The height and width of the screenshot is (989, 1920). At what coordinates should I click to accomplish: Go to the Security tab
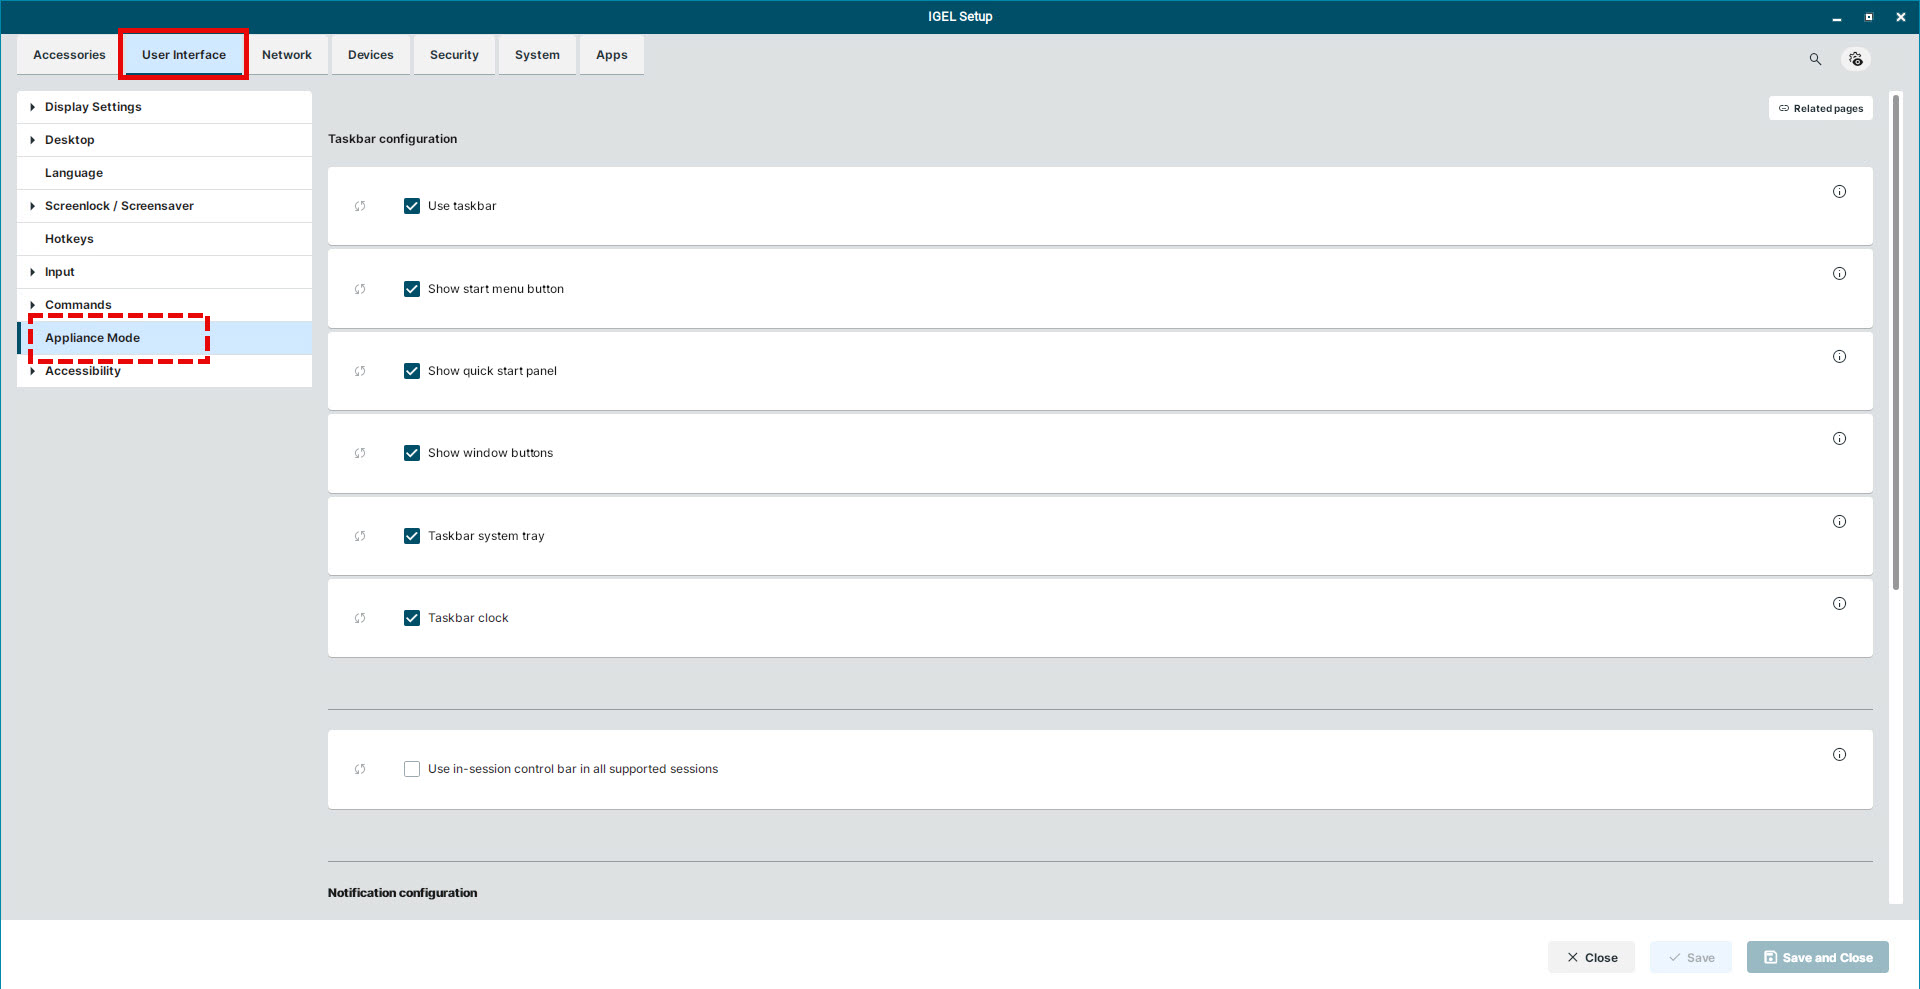point(454,55)
